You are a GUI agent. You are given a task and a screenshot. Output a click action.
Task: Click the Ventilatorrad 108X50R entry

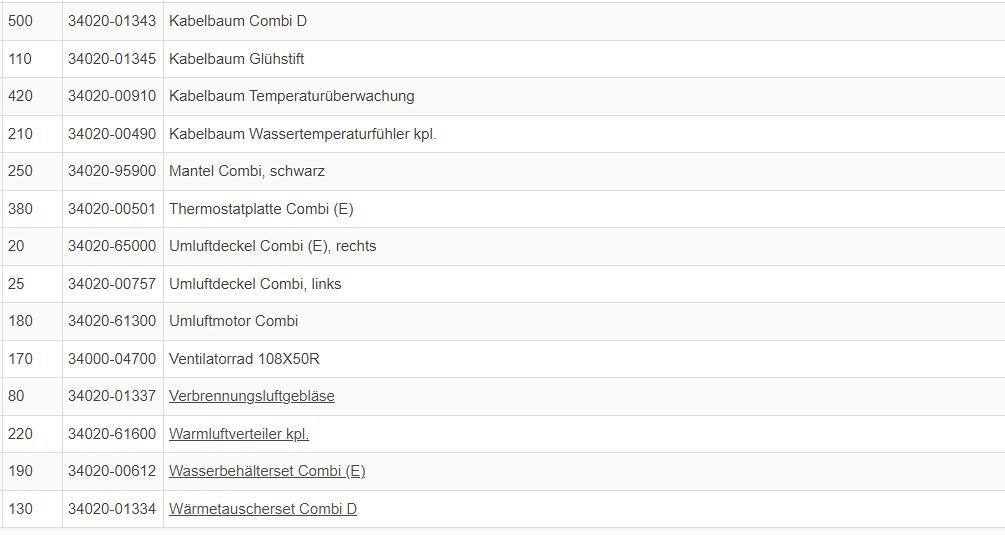tap(244, 359)
